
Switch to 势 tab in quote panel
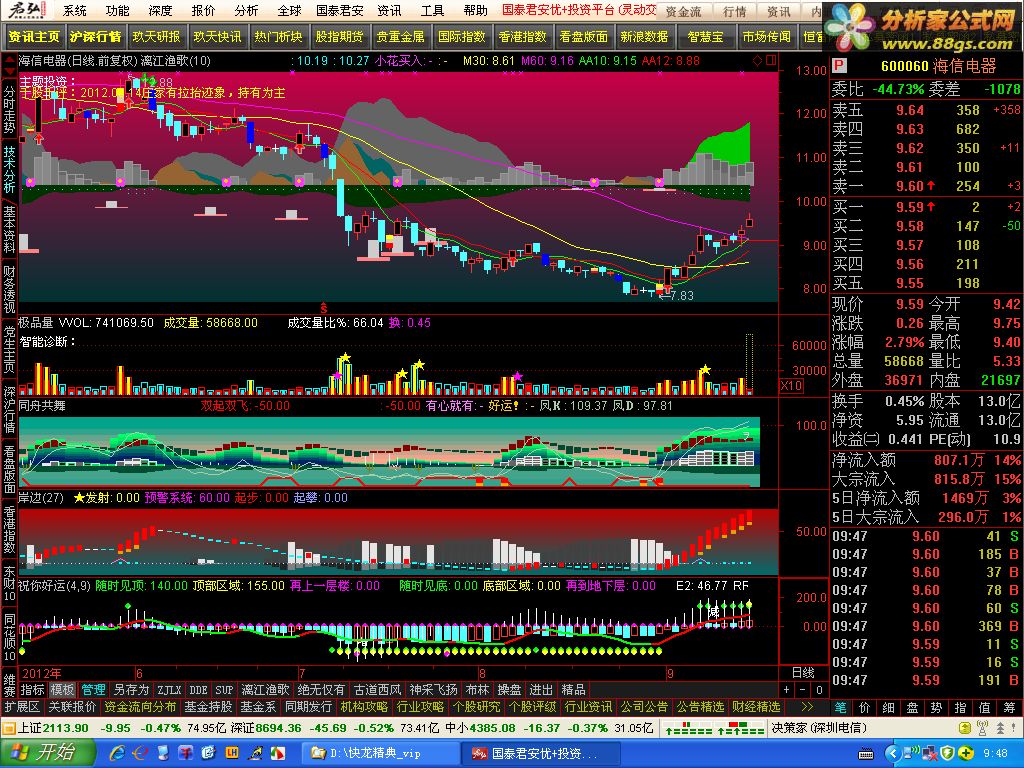(936, 707)
